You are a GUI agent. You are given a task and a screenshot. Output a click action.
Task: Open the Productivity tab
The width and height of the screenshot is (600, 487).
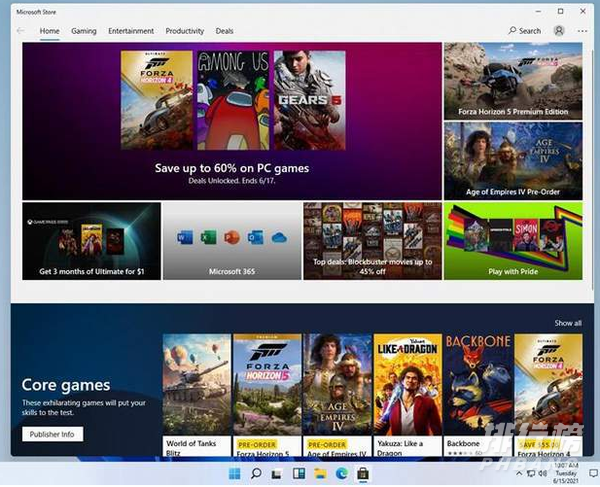[185, 31]
